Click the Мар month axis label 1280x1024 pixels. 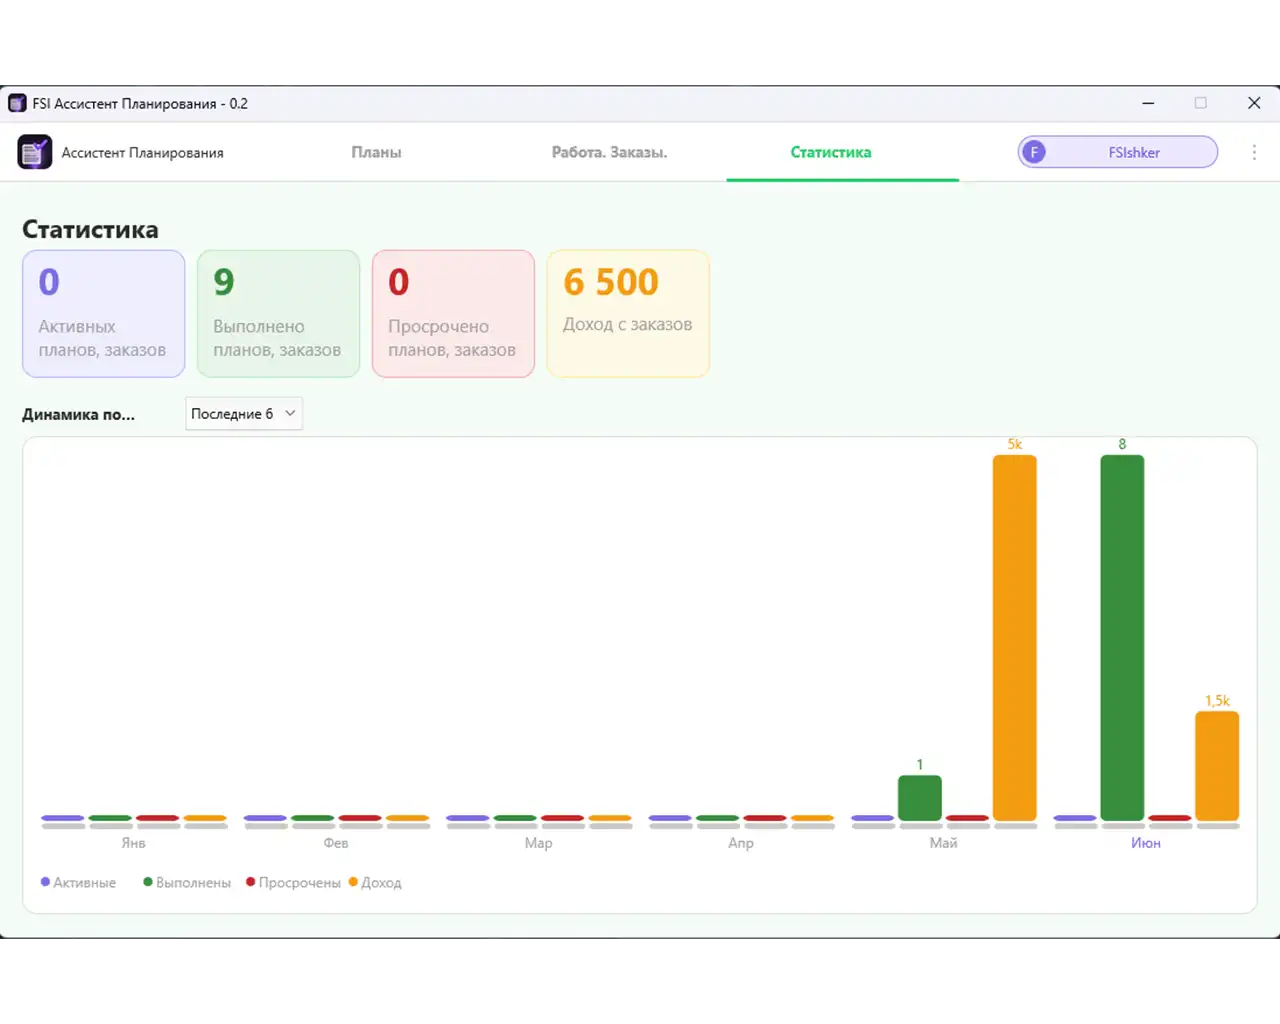point(538,843)
